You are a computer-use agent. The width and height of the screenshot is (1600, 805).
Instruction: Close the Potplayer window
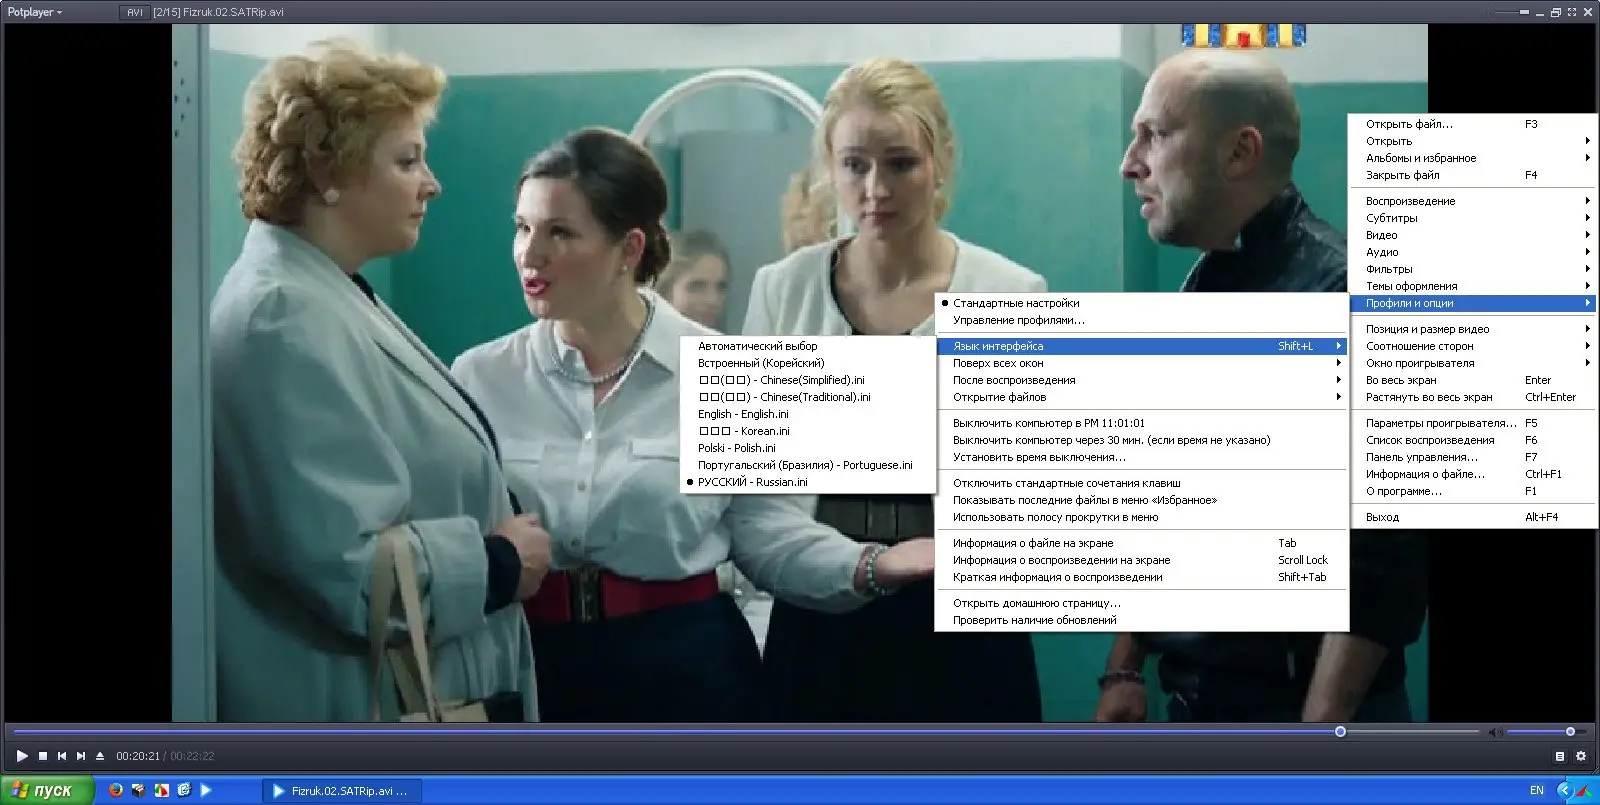[x=1588, y=12]
